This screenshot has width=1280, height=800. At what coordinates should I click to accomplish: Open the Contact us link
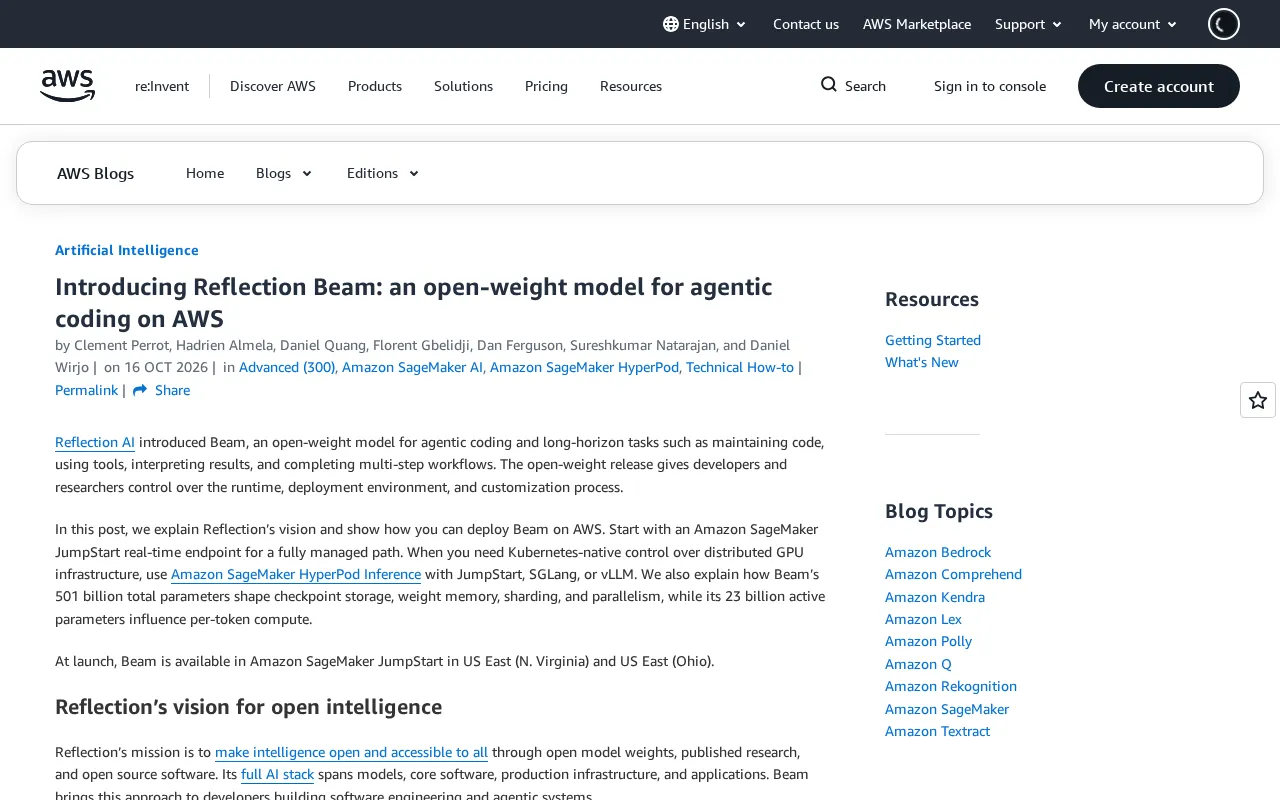coord(806,24)
